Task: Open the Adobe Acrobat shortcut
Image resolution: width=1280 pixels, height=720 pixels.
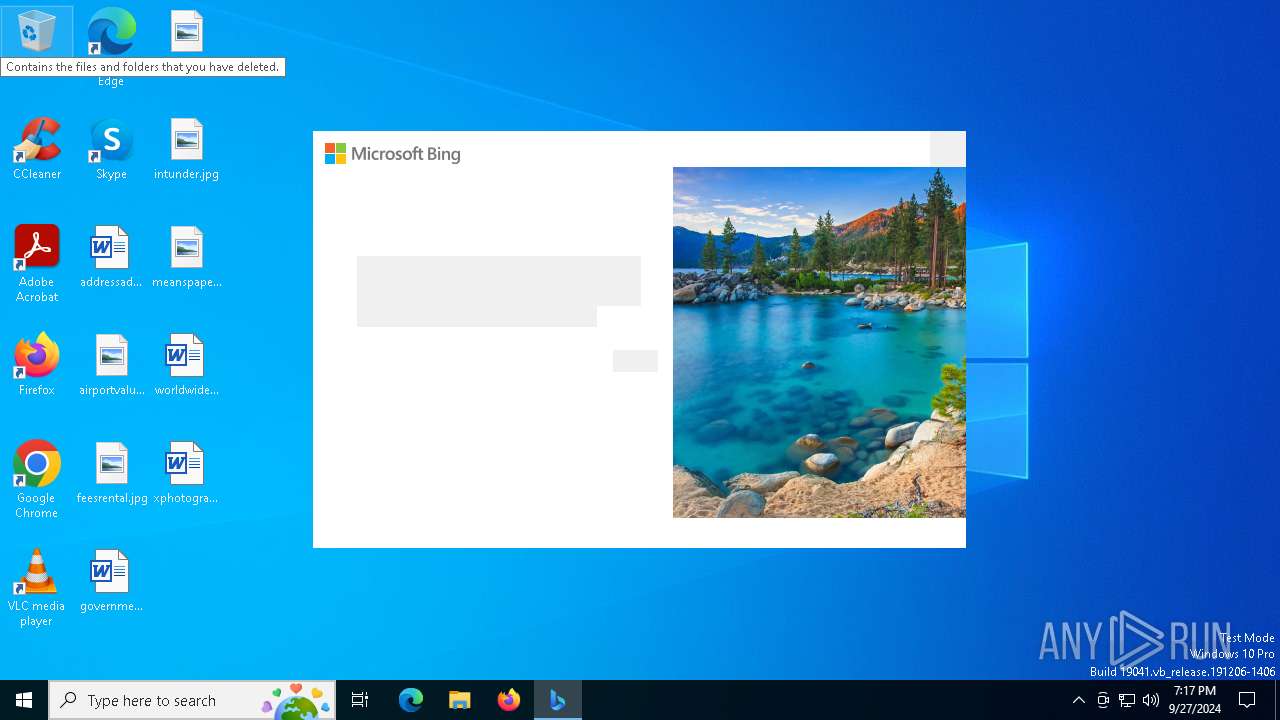Action: click(37, 264)
